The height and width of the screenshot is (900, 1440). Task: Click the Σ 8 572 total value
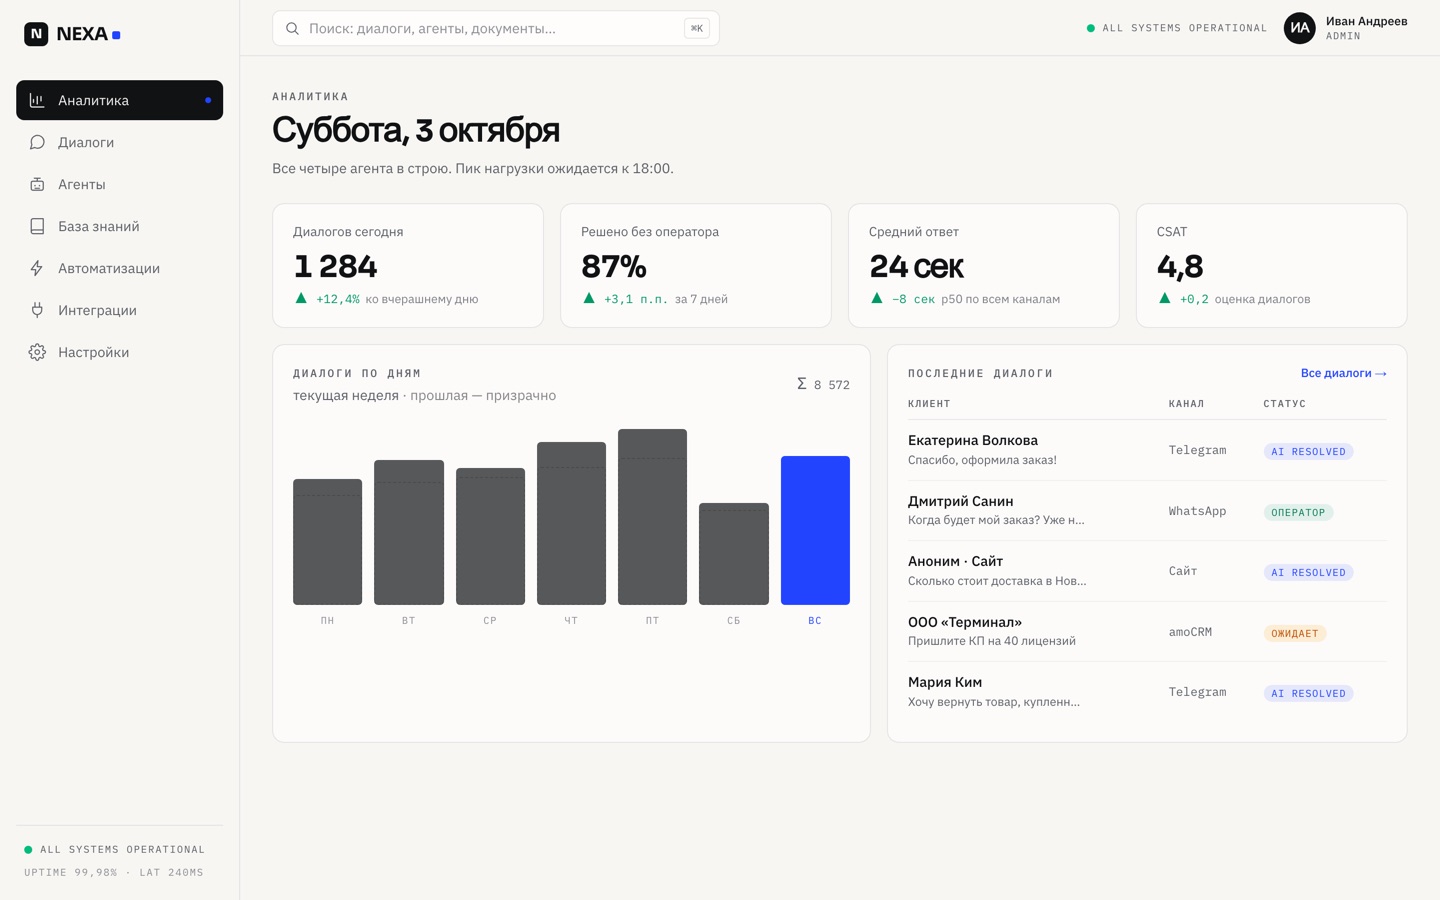(x=823, y=384)
